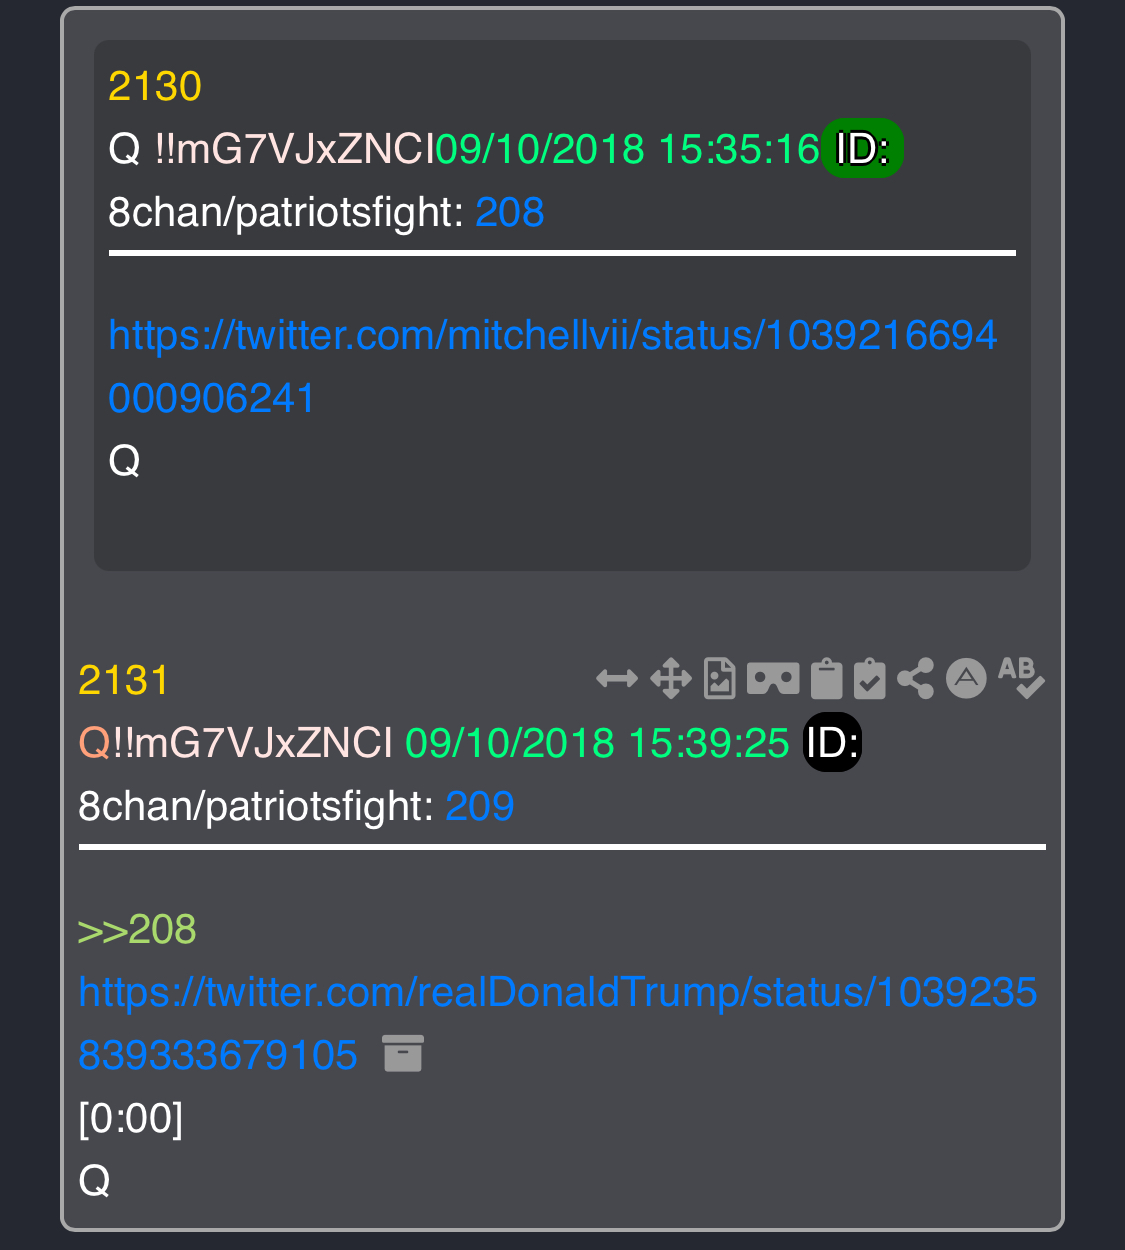Click the share icon on post 2131
Image resolution: width=1125 pixels, height=1250 pixels.
tap(916, 679)
